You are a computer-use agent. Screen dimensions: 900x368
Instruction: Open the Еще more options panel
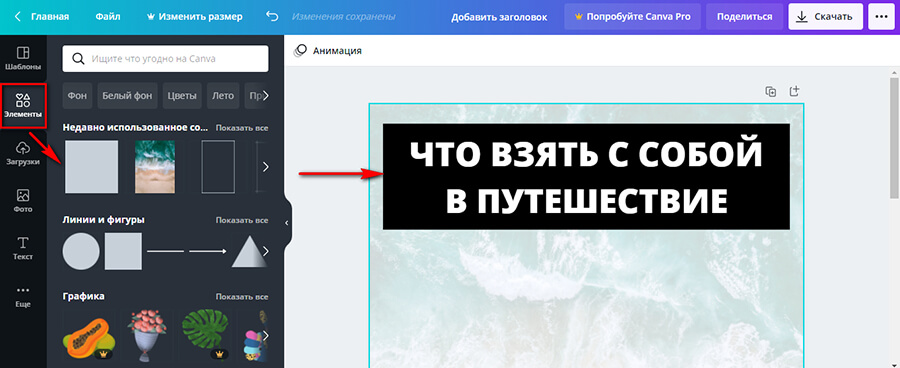[23, 296]
